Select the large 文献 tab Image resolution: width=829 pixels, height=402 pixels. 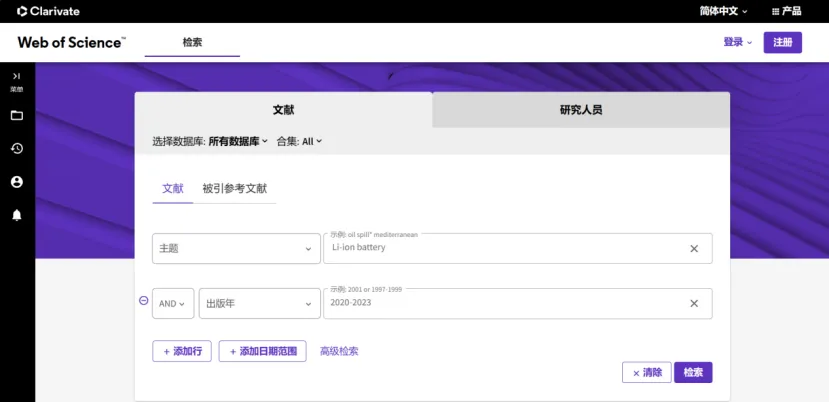tap(283, 110)
